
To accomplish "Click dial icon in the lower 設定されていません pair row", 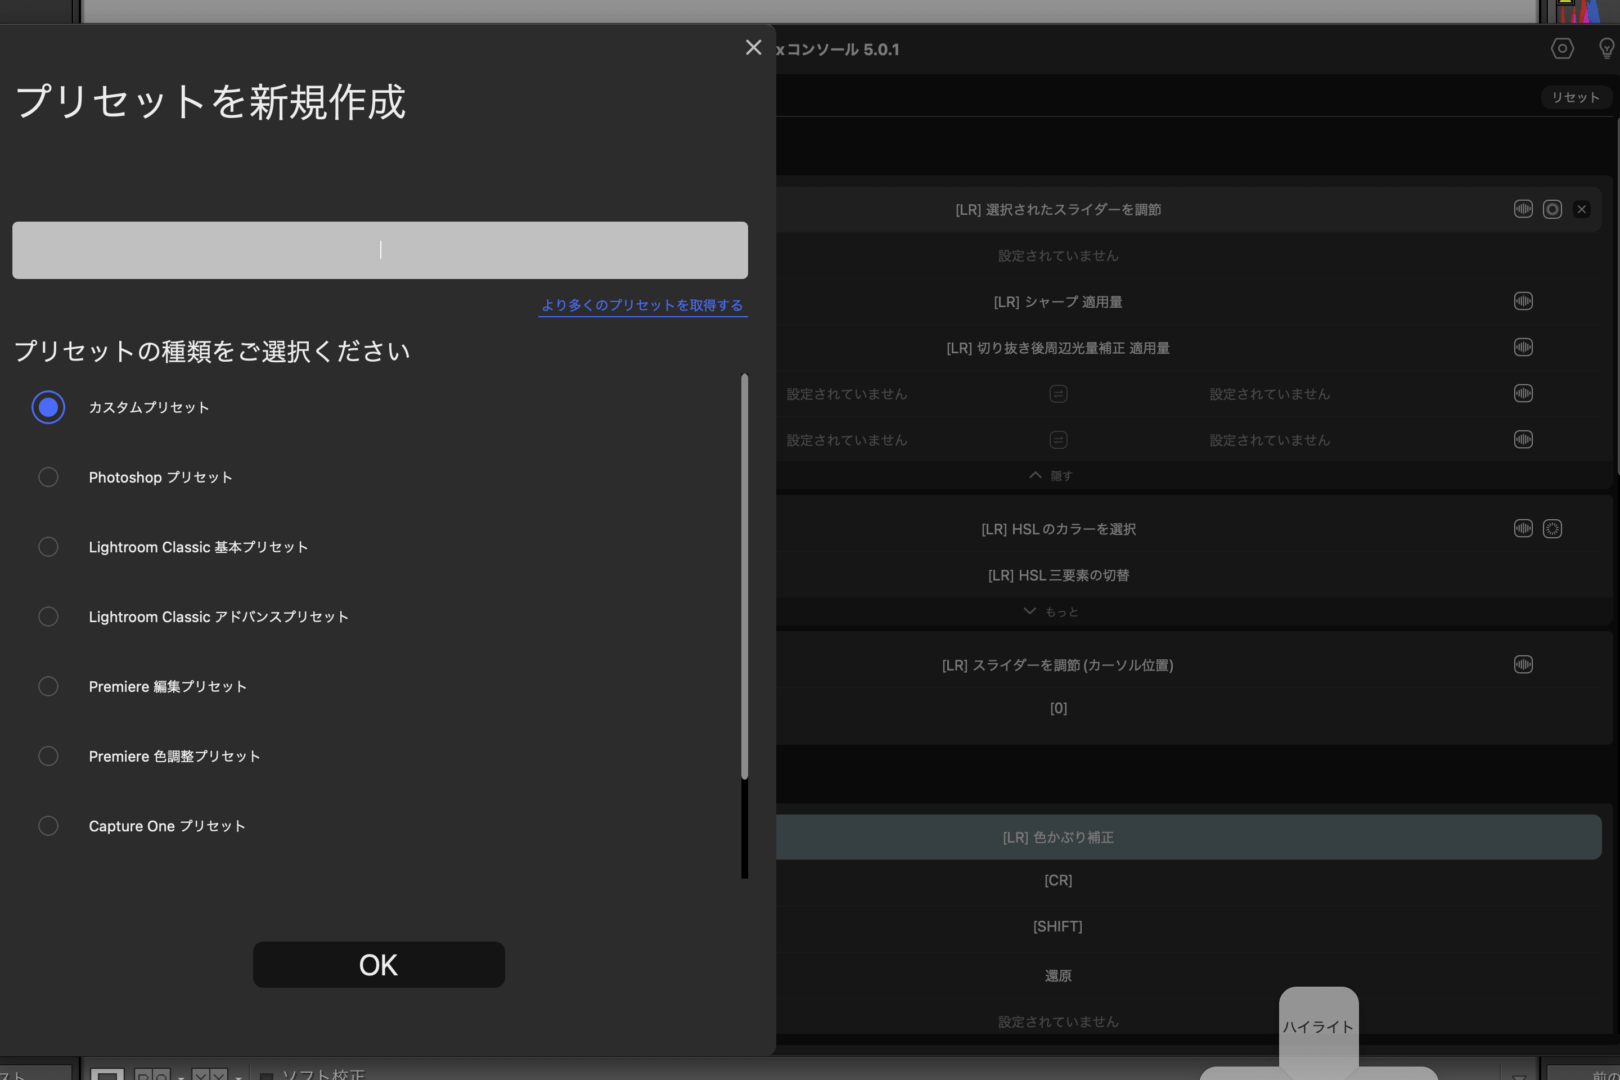I will [1523, 439].
